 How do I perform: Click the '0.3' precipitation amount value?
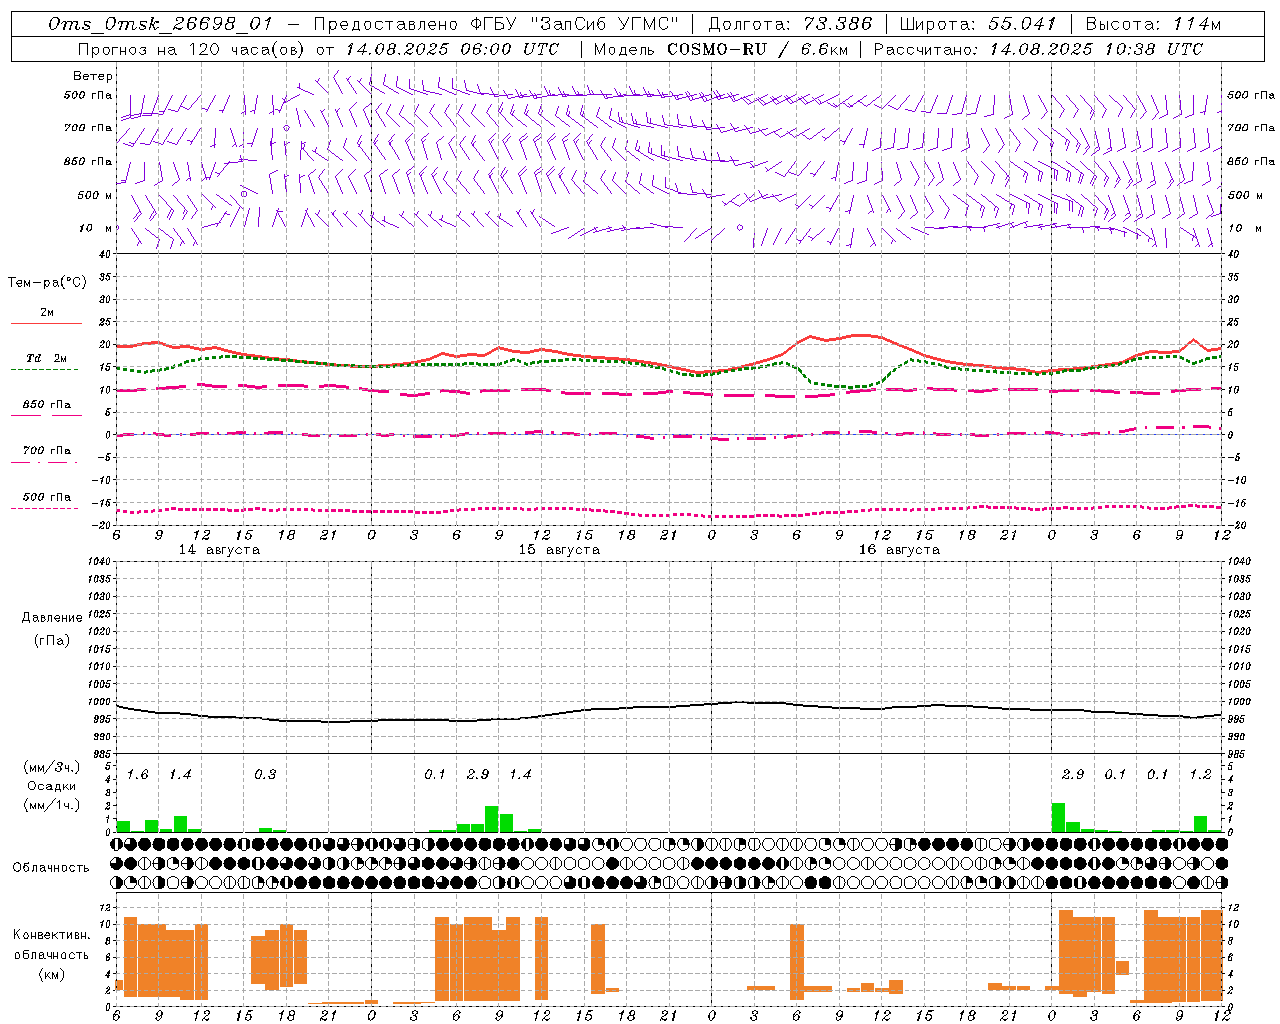[x=265, y=775]
